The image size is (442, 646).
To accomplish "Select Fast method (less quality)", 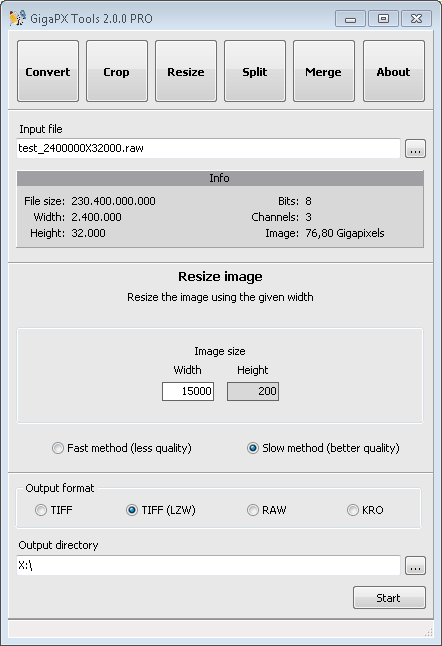I will point(122,448).
